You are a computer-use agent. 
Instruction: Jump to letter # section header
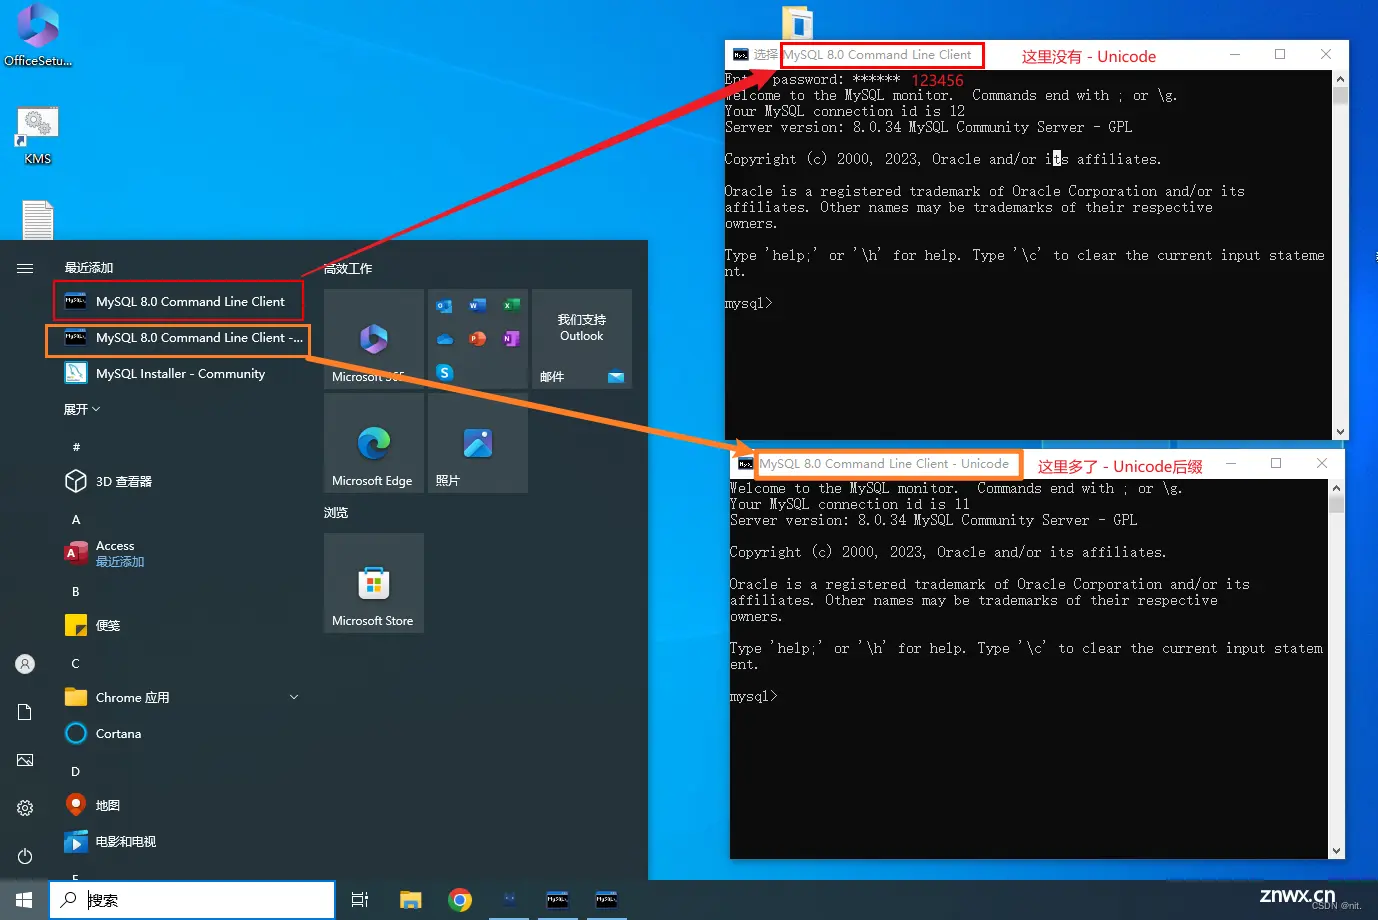pyautogui.click(x=76, y=447)
